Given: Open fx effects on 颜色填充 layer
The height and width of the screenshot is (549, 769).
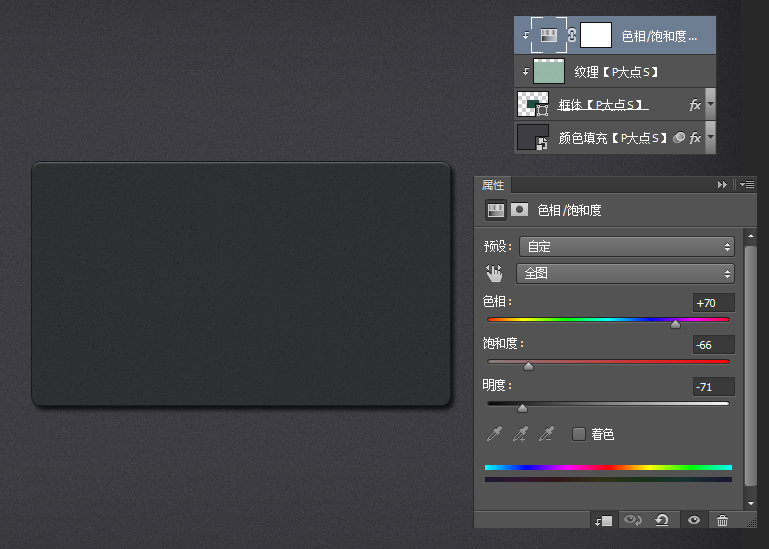Looking at the screenshot, I should point(695,138).
